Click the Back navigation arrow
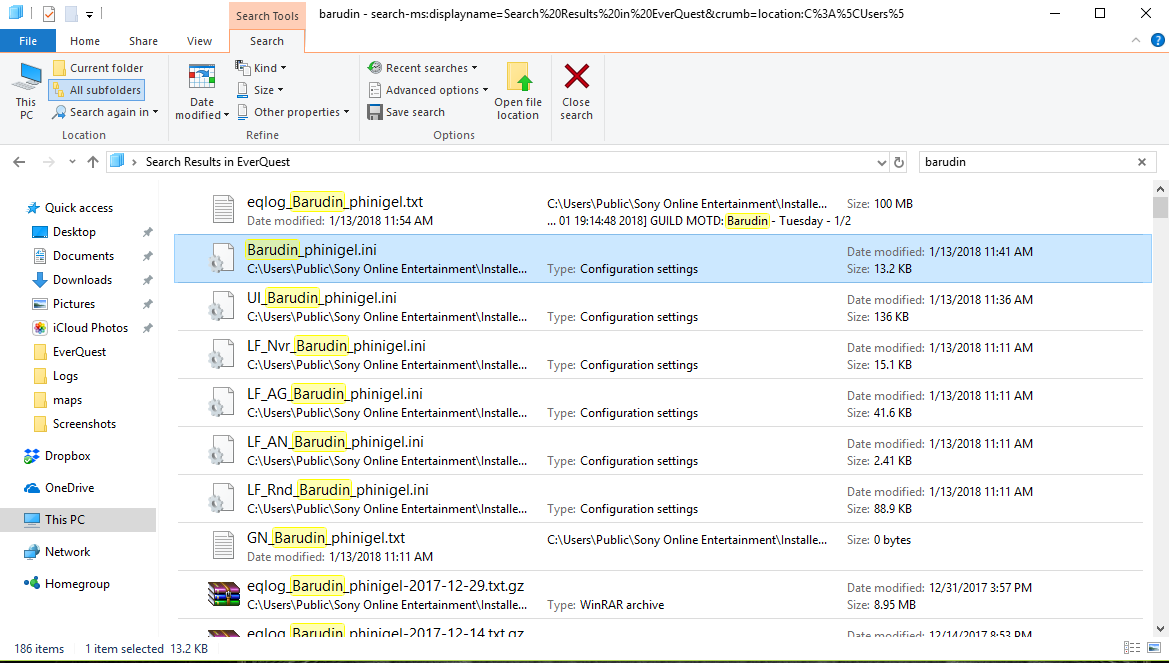 tap(19, 162)
